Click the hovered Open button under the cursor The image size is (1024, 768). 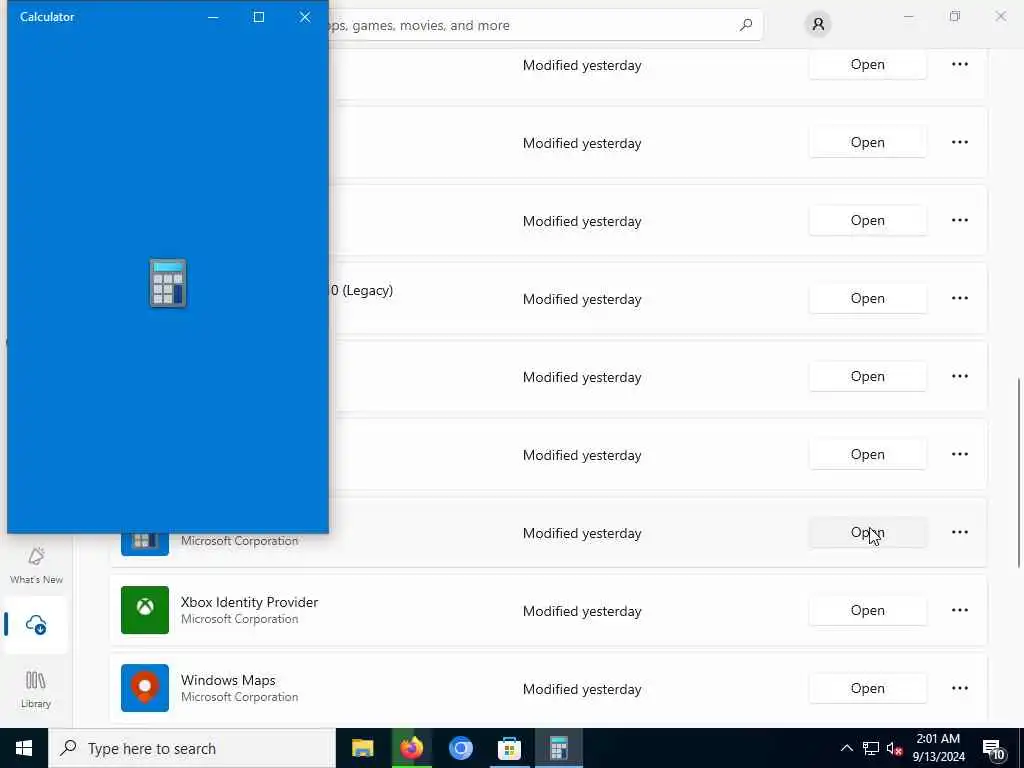click(867, 533)
